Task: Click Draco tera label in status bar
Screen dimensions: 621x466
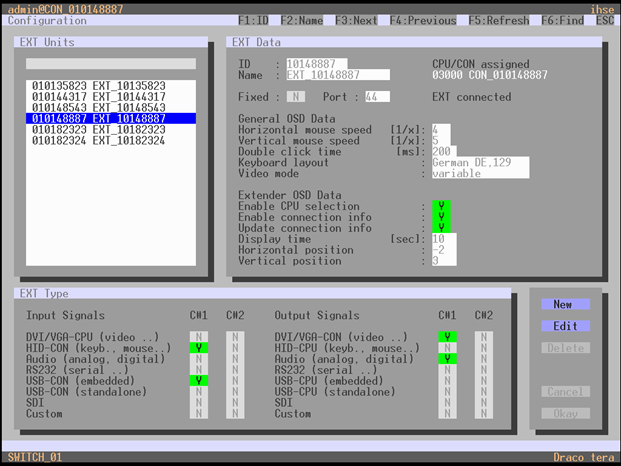Action: [x=584, y=457]
